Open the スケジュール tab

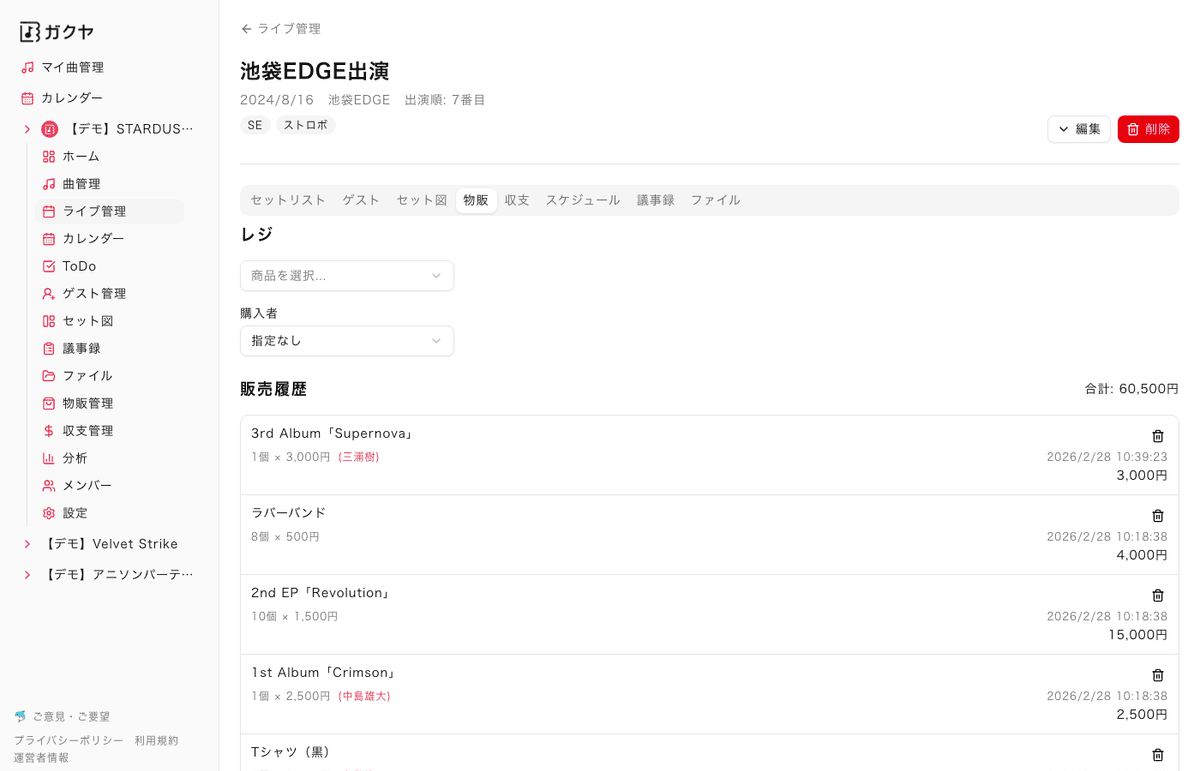pyautogui.click(x=582, y=199)
